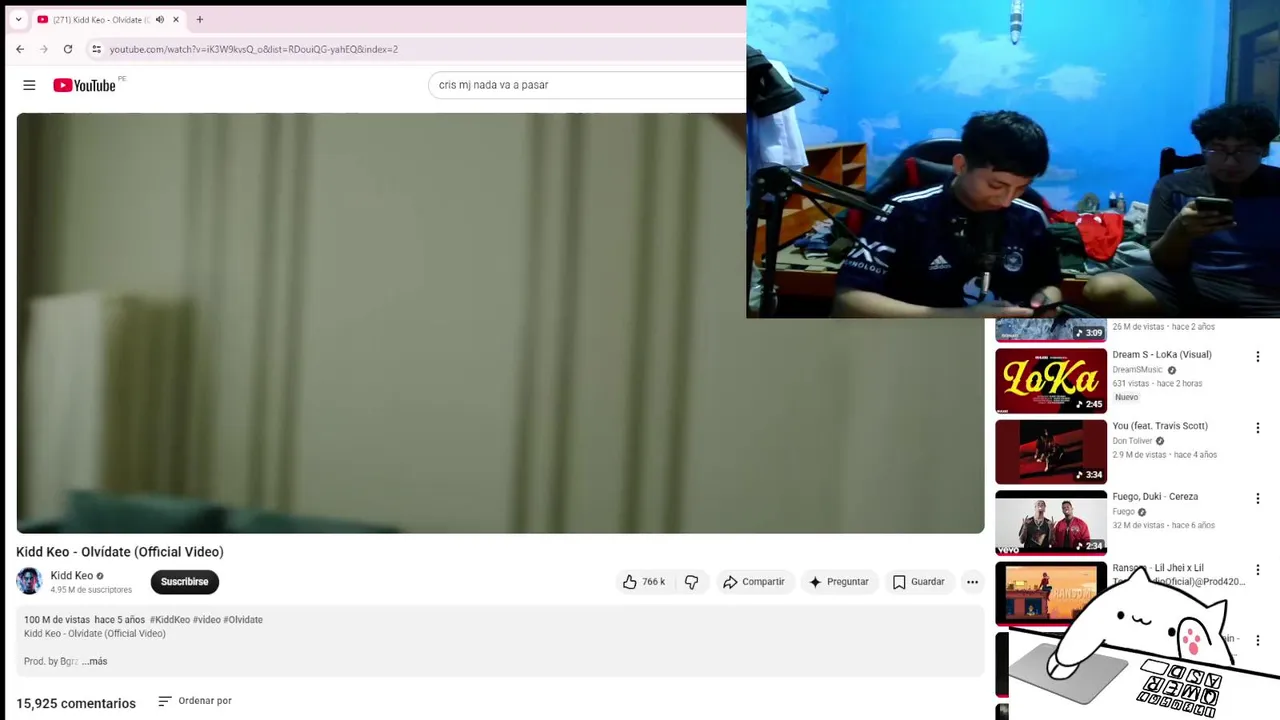Open options menu for Fuego, Duki - Cereza
The image size is (1280, 720).
point(1258,499)
